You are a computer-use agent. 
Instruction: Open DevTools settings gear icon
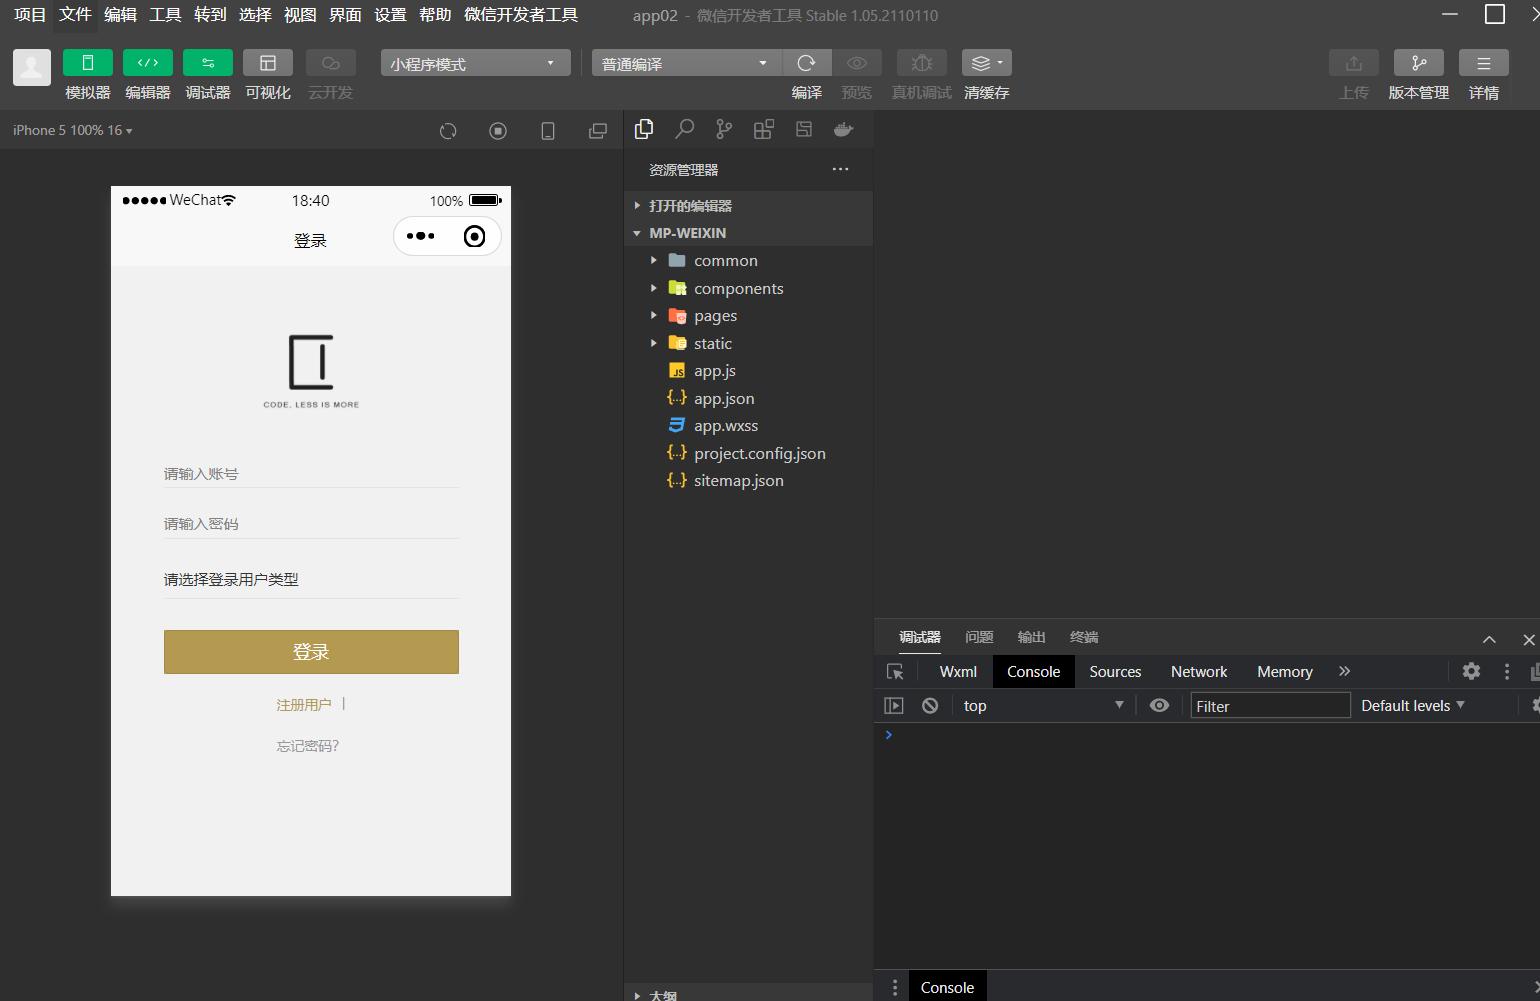1470,672
